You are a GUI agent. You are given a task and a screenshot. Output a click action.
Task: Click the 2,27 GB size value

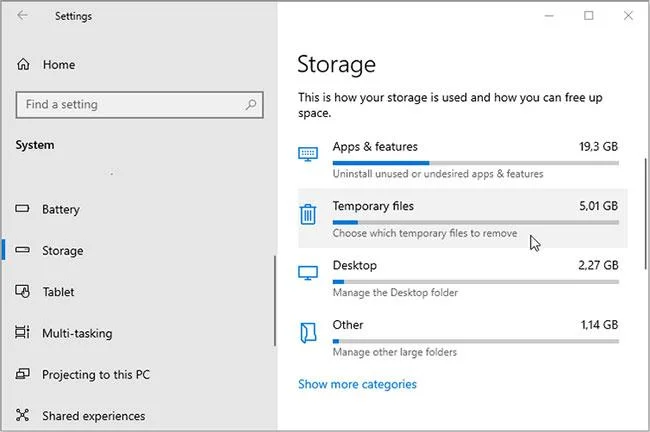click(598, 265)
